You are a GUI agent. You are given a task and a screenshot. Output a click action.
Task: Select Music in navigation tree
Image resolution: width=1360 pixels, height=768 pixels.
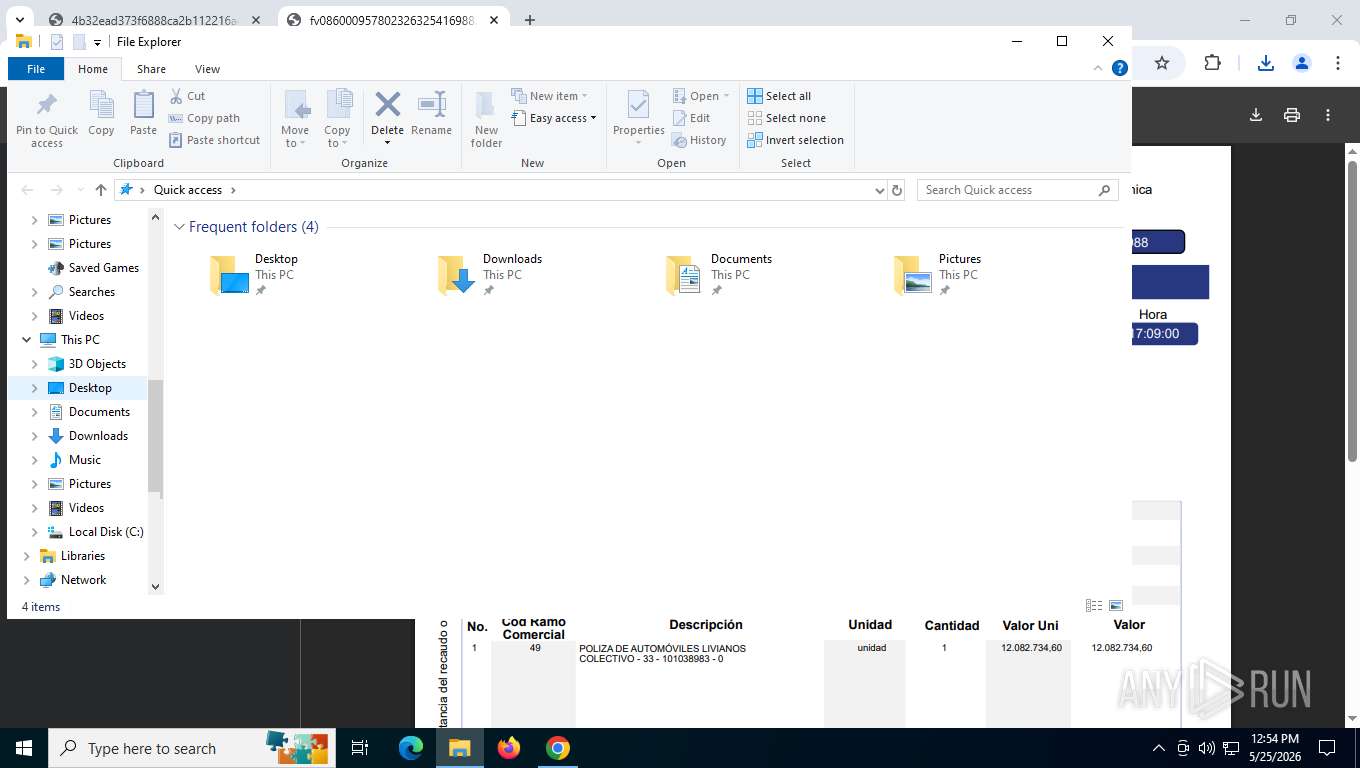click(x=84, y=460)
